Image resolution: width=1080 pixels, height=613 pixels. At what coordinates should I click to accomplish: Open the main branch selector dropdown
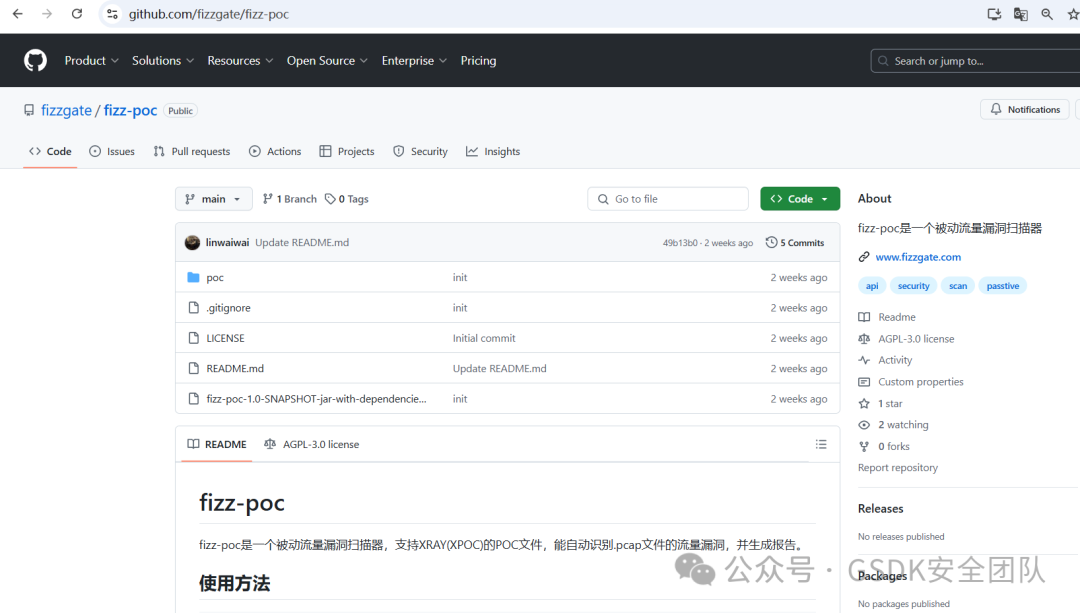click(x=214, y=199)
